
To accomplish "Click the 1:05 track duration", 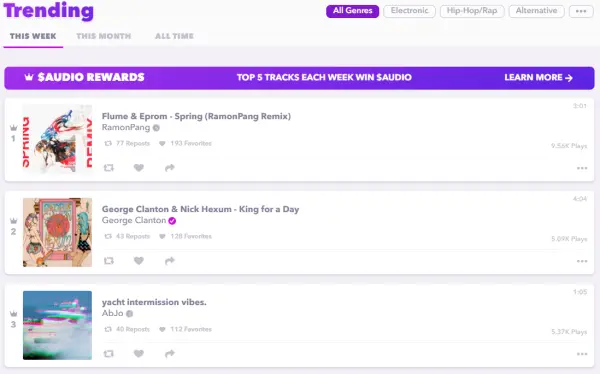I will click(x=580, y=292).
